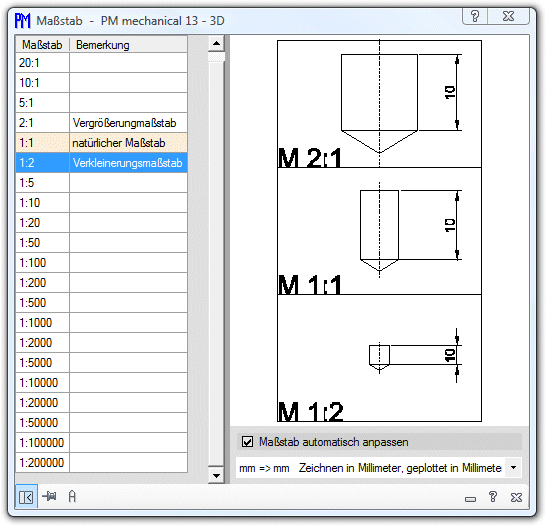Click the Maßstab column header

tap(42, 45)
